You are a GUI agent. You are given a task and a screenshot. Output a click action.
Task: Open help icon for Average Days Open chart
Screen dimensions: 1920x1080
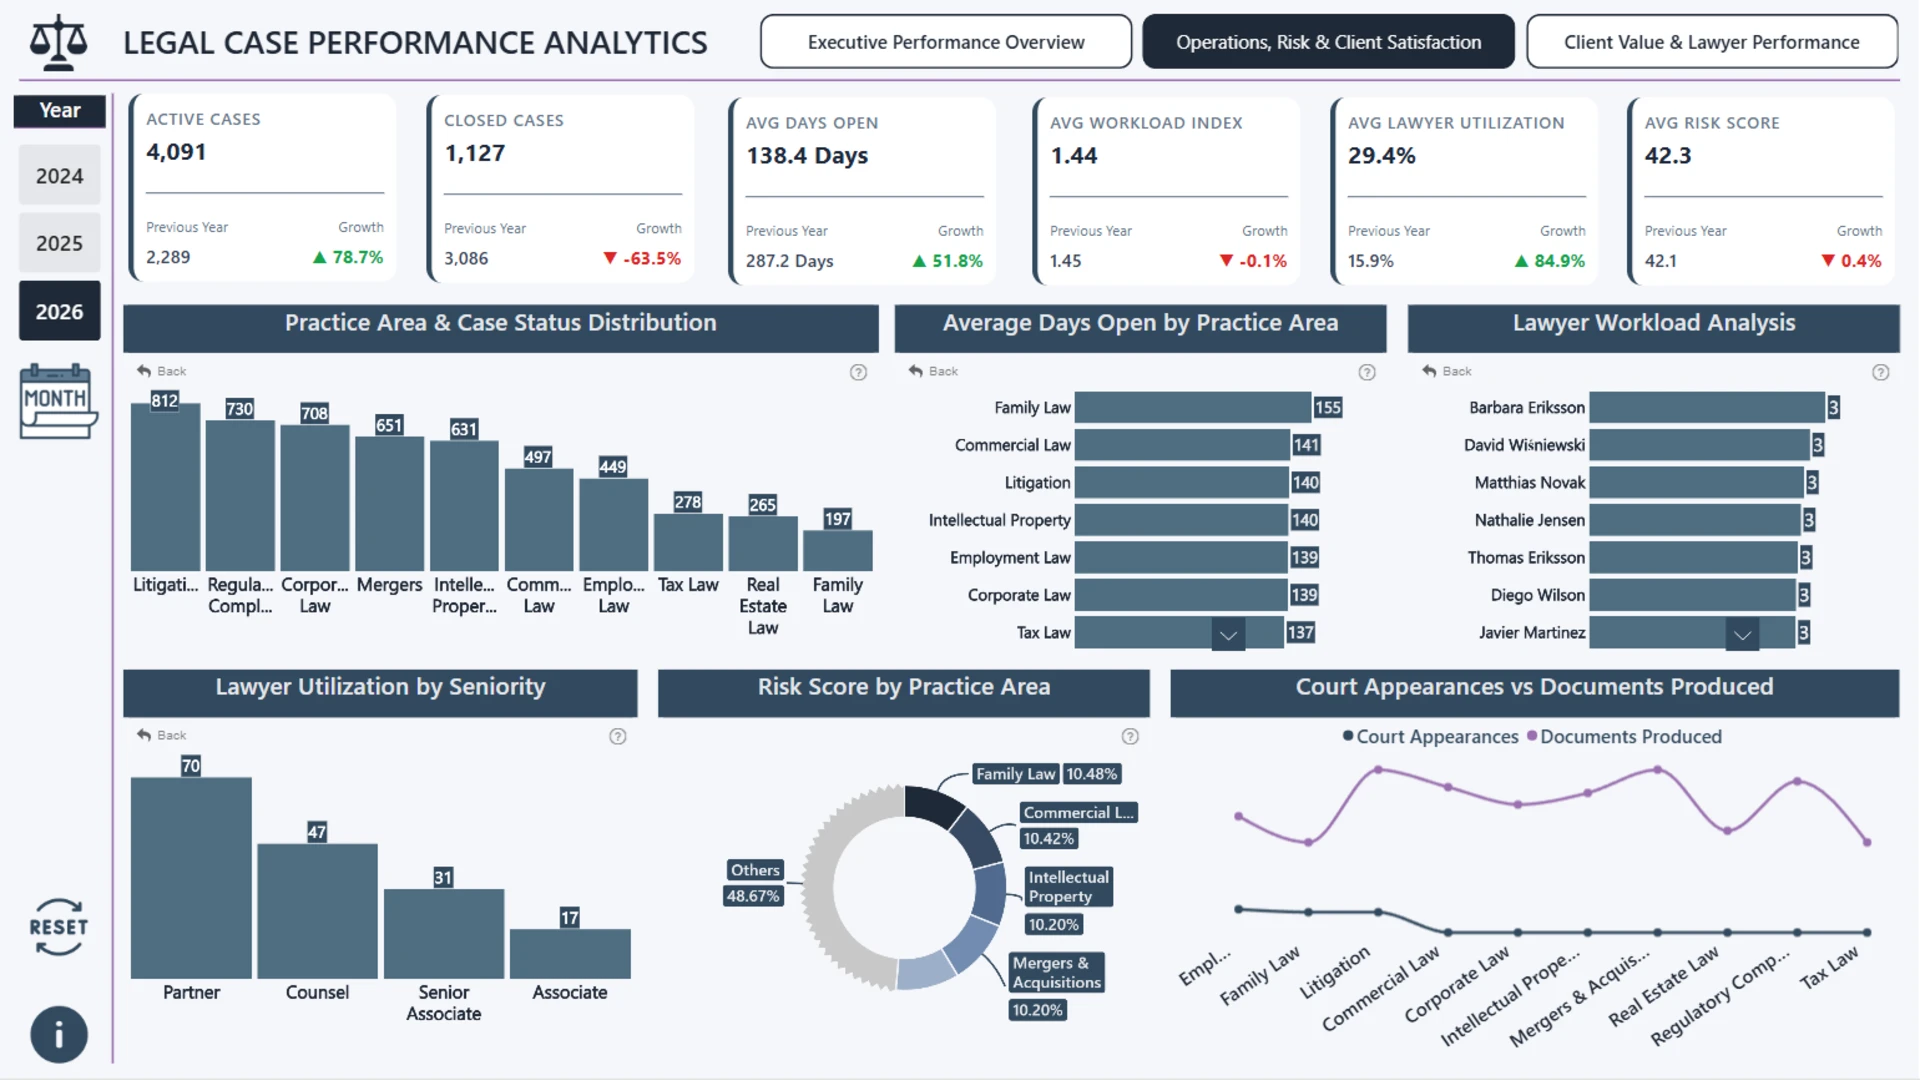(1367, 372)
